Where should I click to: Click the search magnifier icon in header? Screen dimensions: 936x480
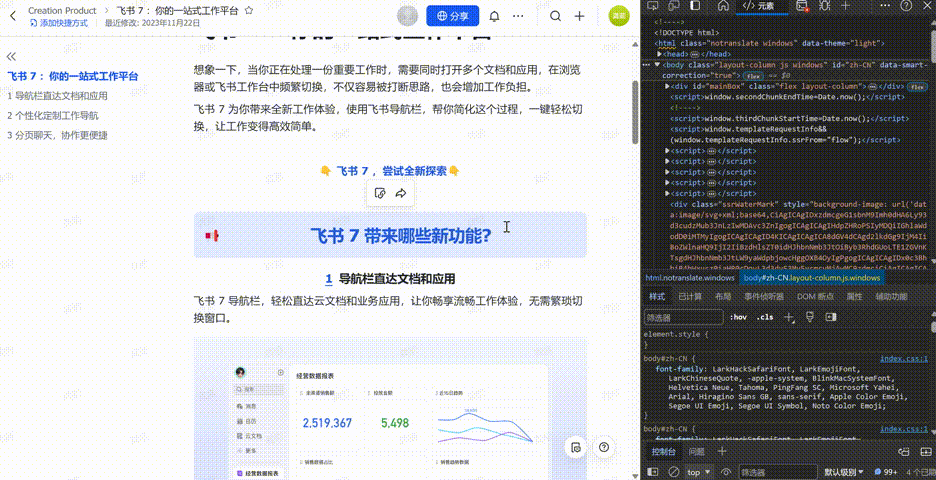(557, 16)
